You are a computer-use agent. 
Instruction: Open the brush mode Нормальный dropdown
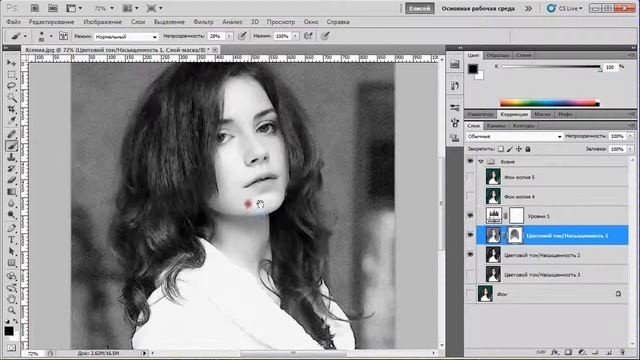pyautogui.click(x=126, y=36)
